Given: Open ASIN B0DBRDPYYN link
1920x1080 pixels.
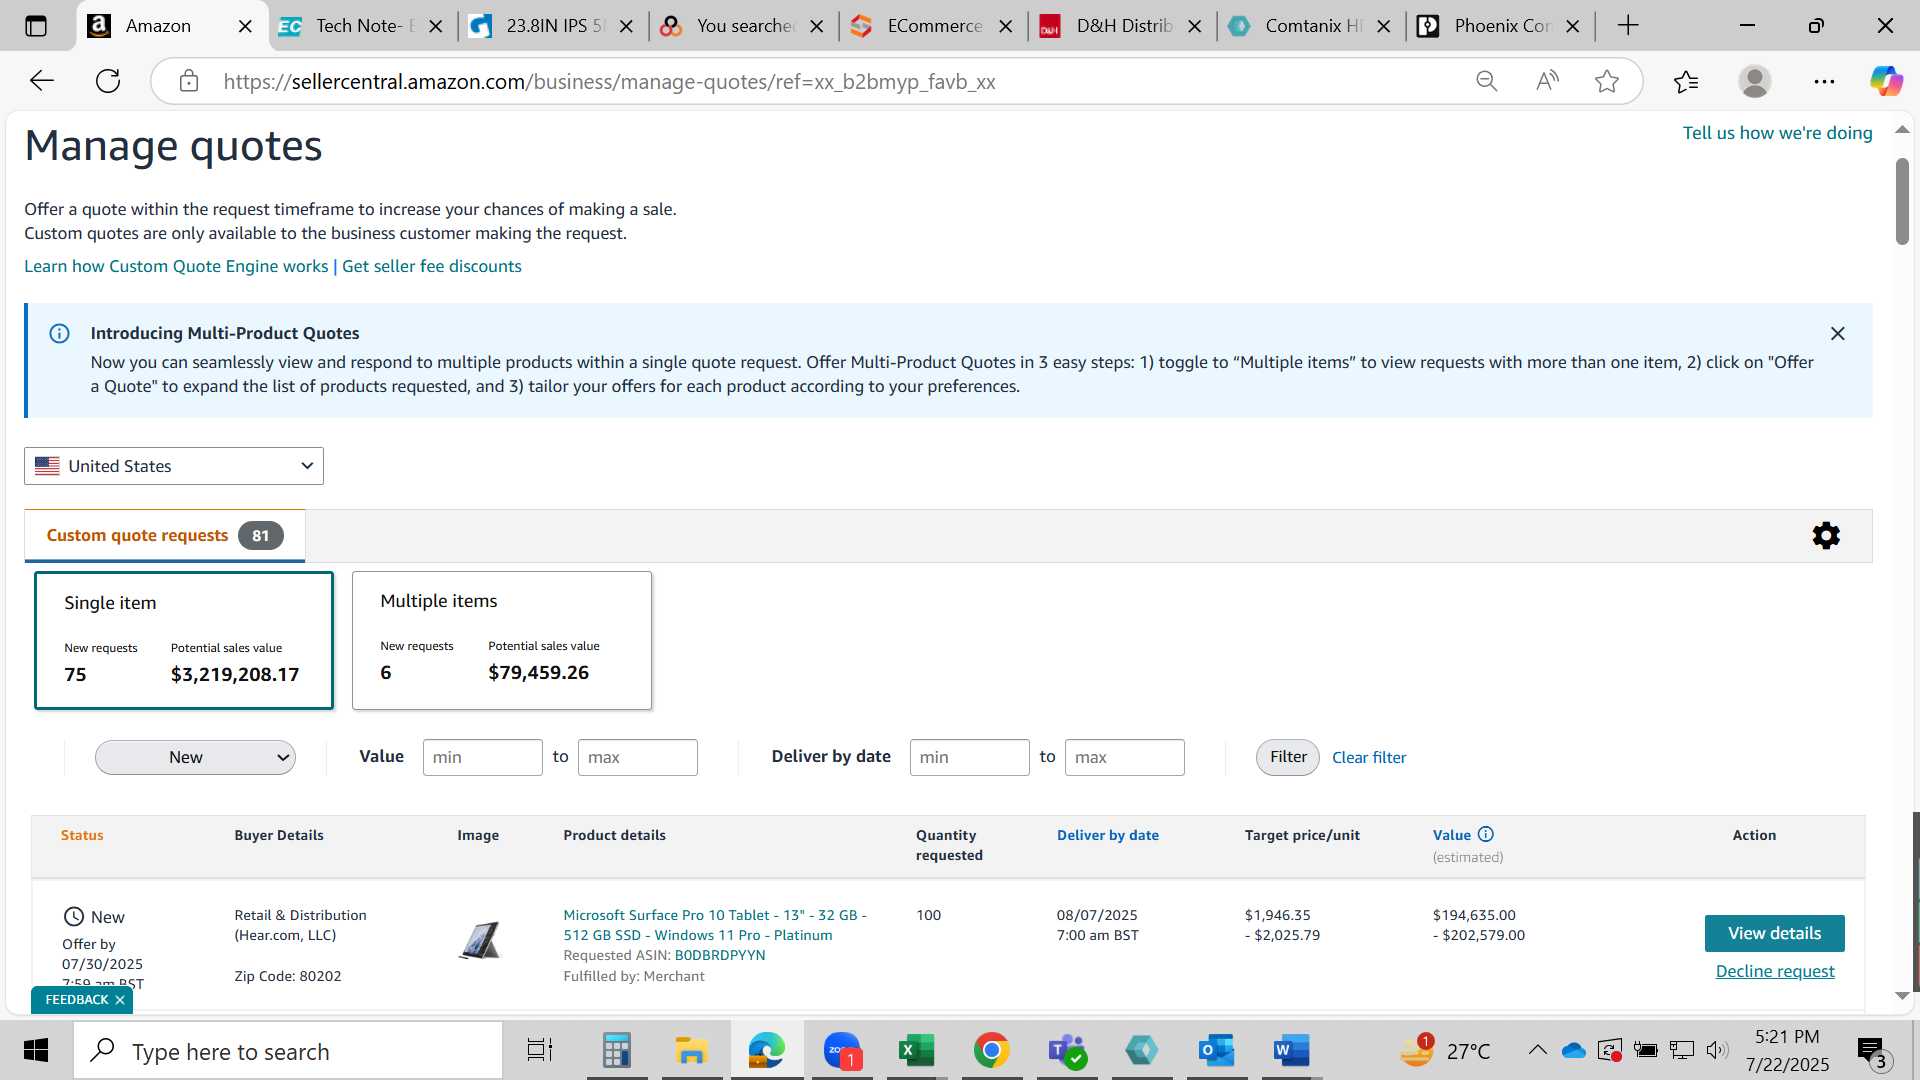Looking at the screenshot, I should tap(720, 955).
